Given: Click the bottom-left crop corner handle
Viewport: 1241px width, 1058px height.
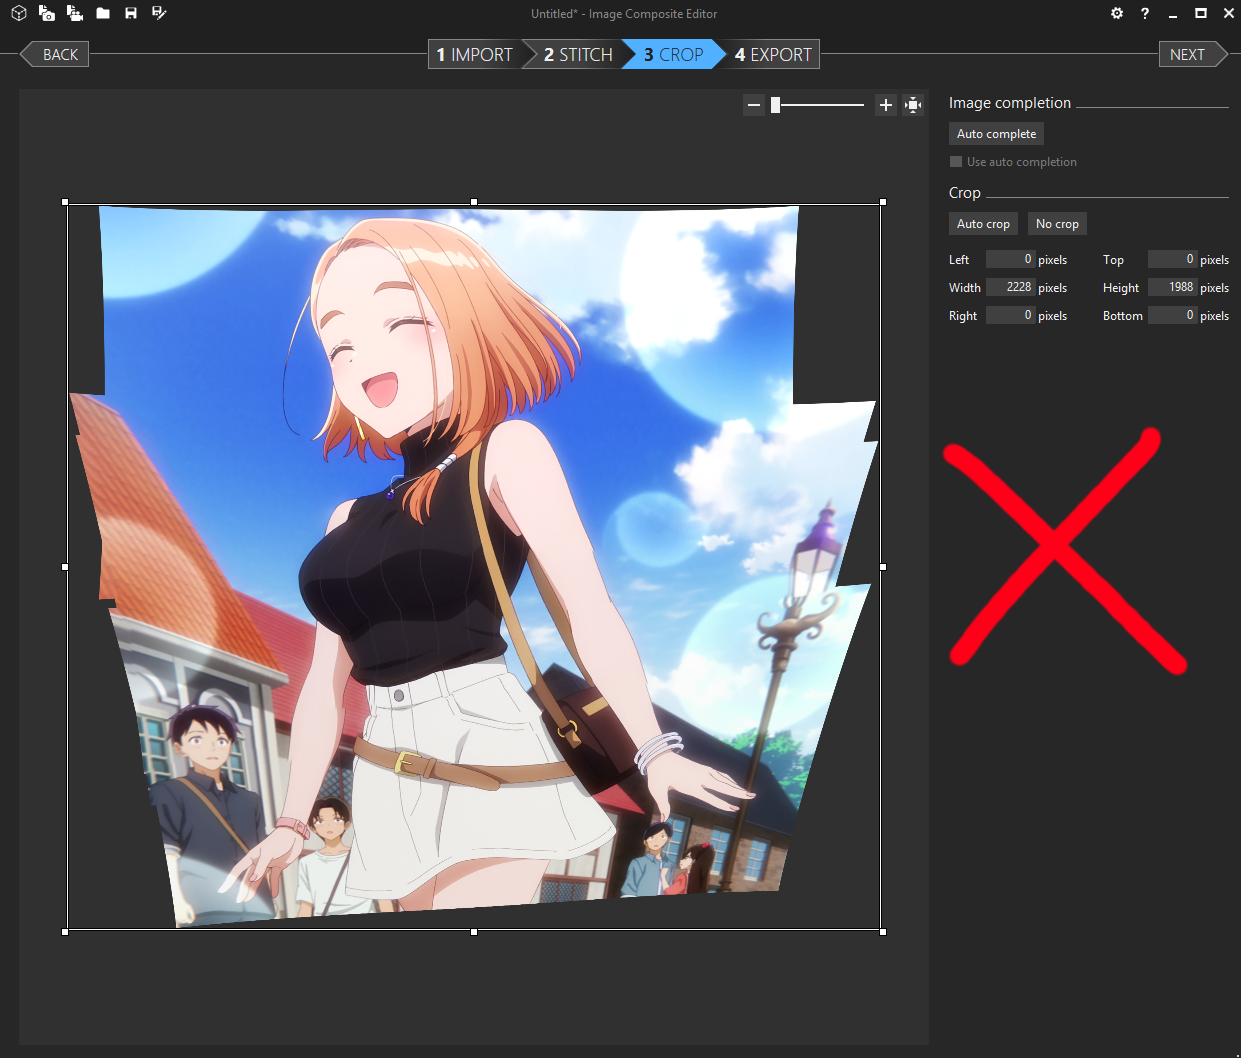Looking at the screenshot, I should pyautogui.click(x=65, y=932).
